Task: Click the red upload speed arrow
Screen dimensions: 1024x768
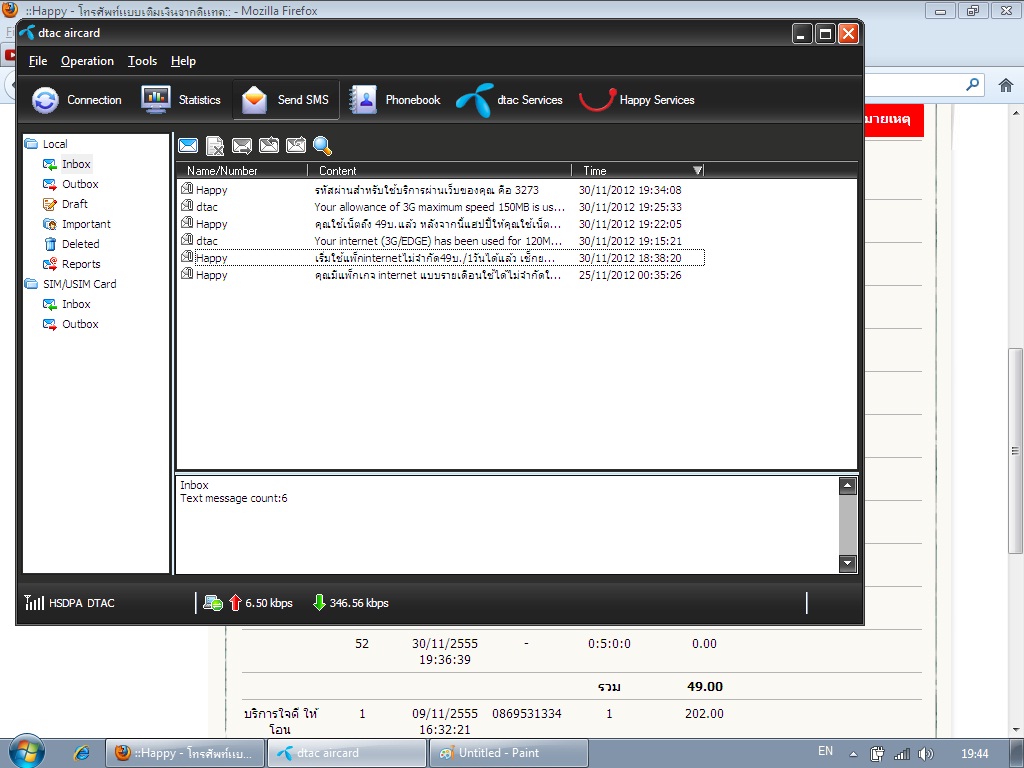Action: point(235,603)
